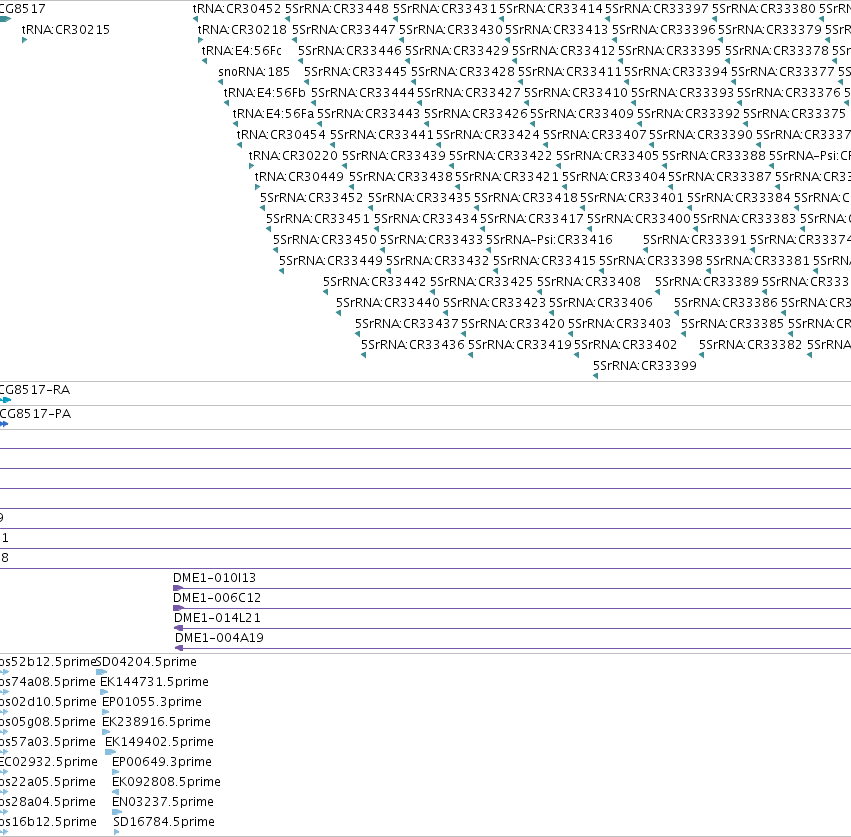851x837 pixels.
Task: Click the arrow glyph beneath snoRNA:185
Action: 220,82
